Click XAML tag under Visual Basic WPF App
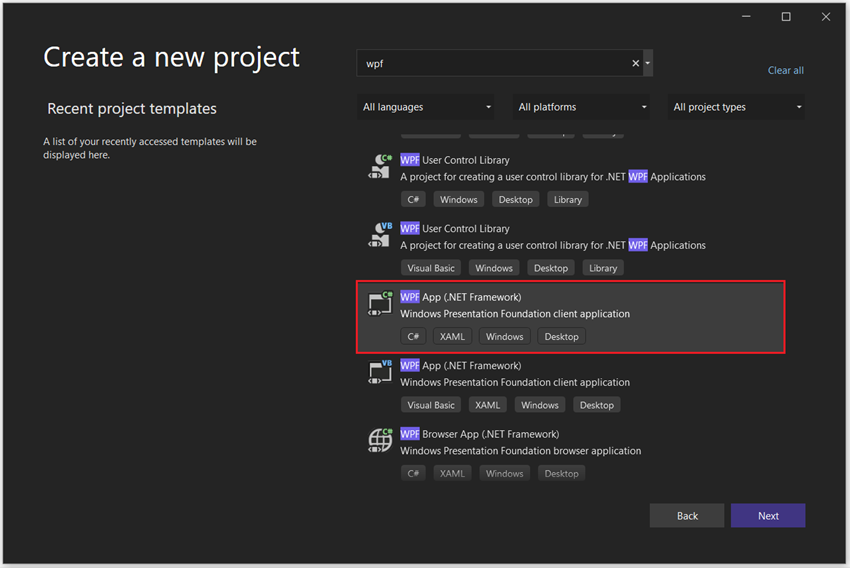The image size is (850, 568). 487,405
